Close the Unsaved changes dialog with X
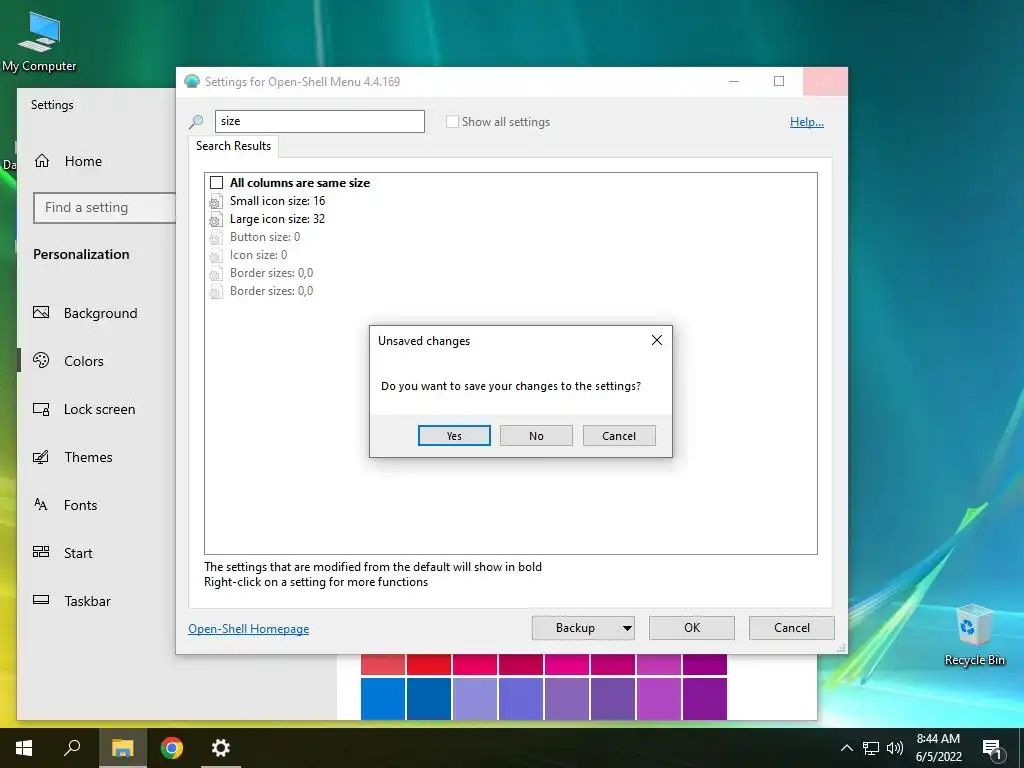This screenshot has width=1024, height=768. click(x=657, y=340)
